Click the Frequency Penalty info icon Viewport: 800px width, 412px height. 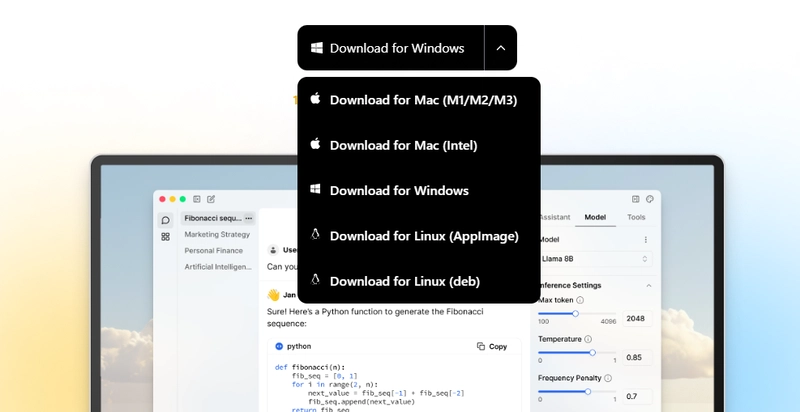608,378
